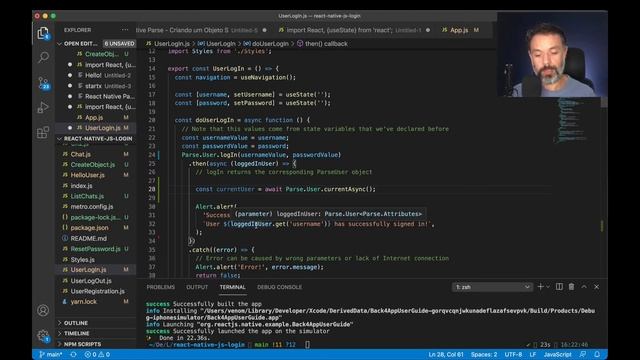
Task: Open the Accounts menu icon
Action: 43,311
